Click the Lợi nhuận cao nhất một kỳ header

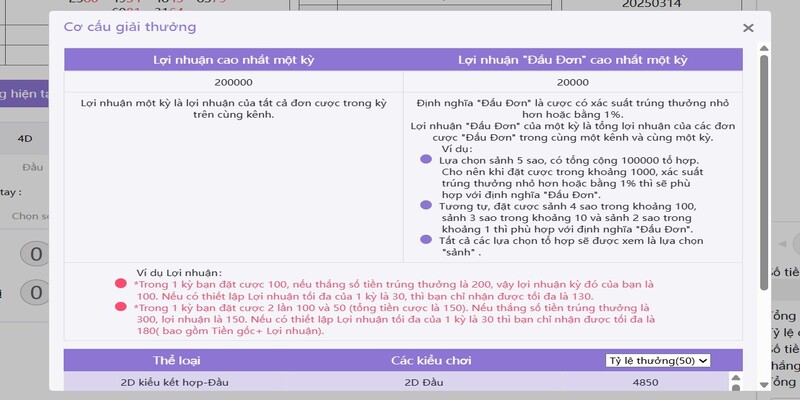[234, 60]
